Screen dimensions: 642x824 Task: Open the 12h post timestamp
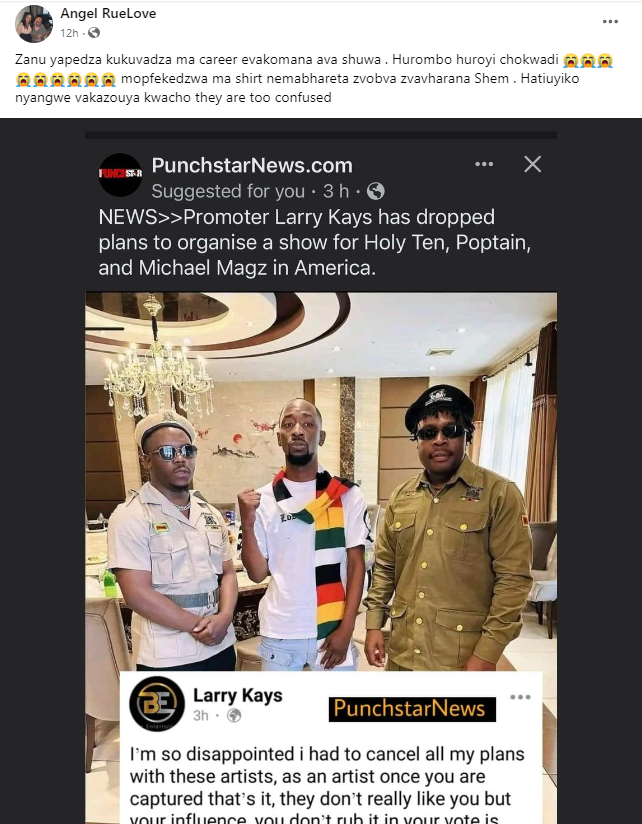(69, 33)
